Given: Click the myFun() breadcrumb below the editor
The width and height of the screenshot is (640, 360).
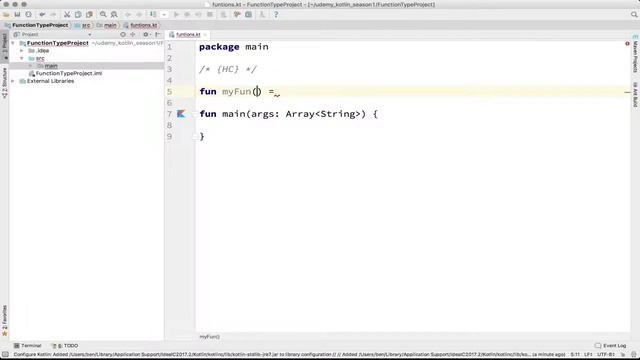Looking at the screenshot, I should (x=209, y=337).
